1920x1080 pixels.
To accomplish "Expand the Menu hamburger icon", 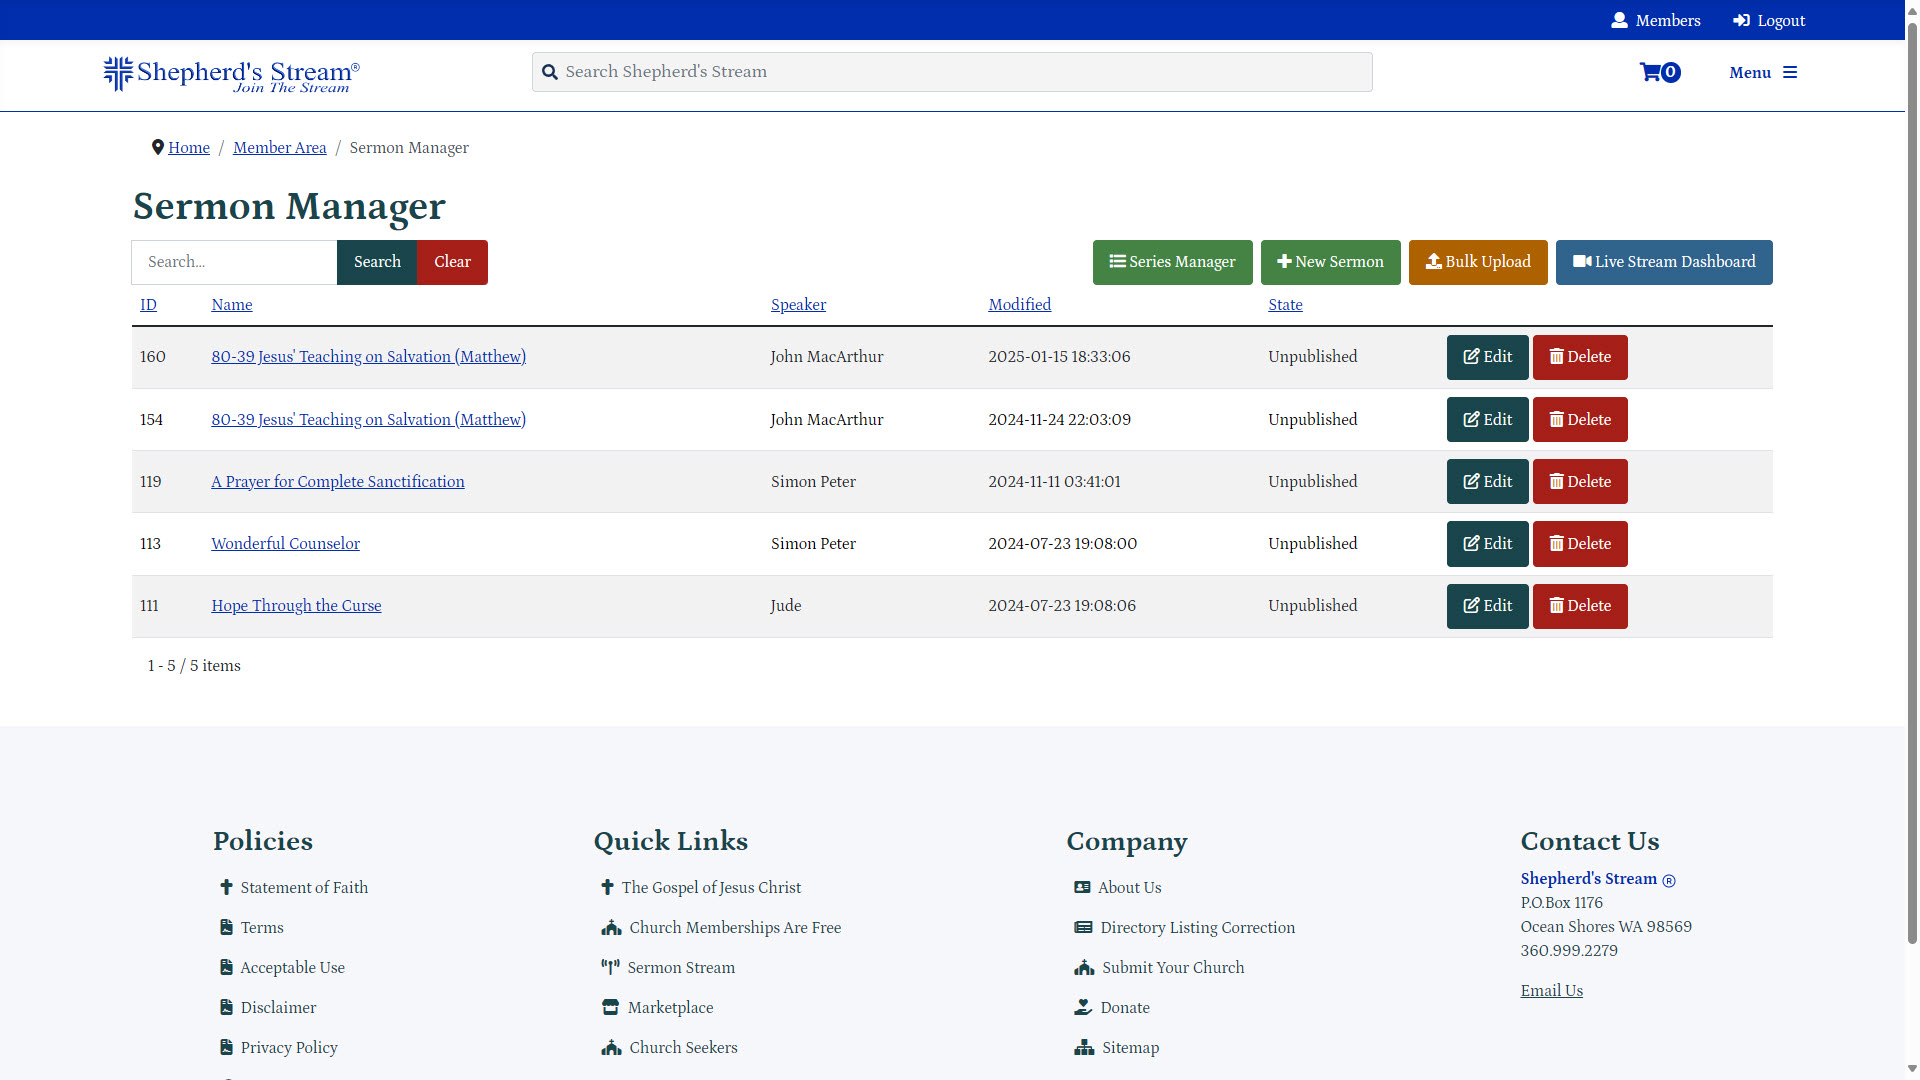I will 1791,71.
